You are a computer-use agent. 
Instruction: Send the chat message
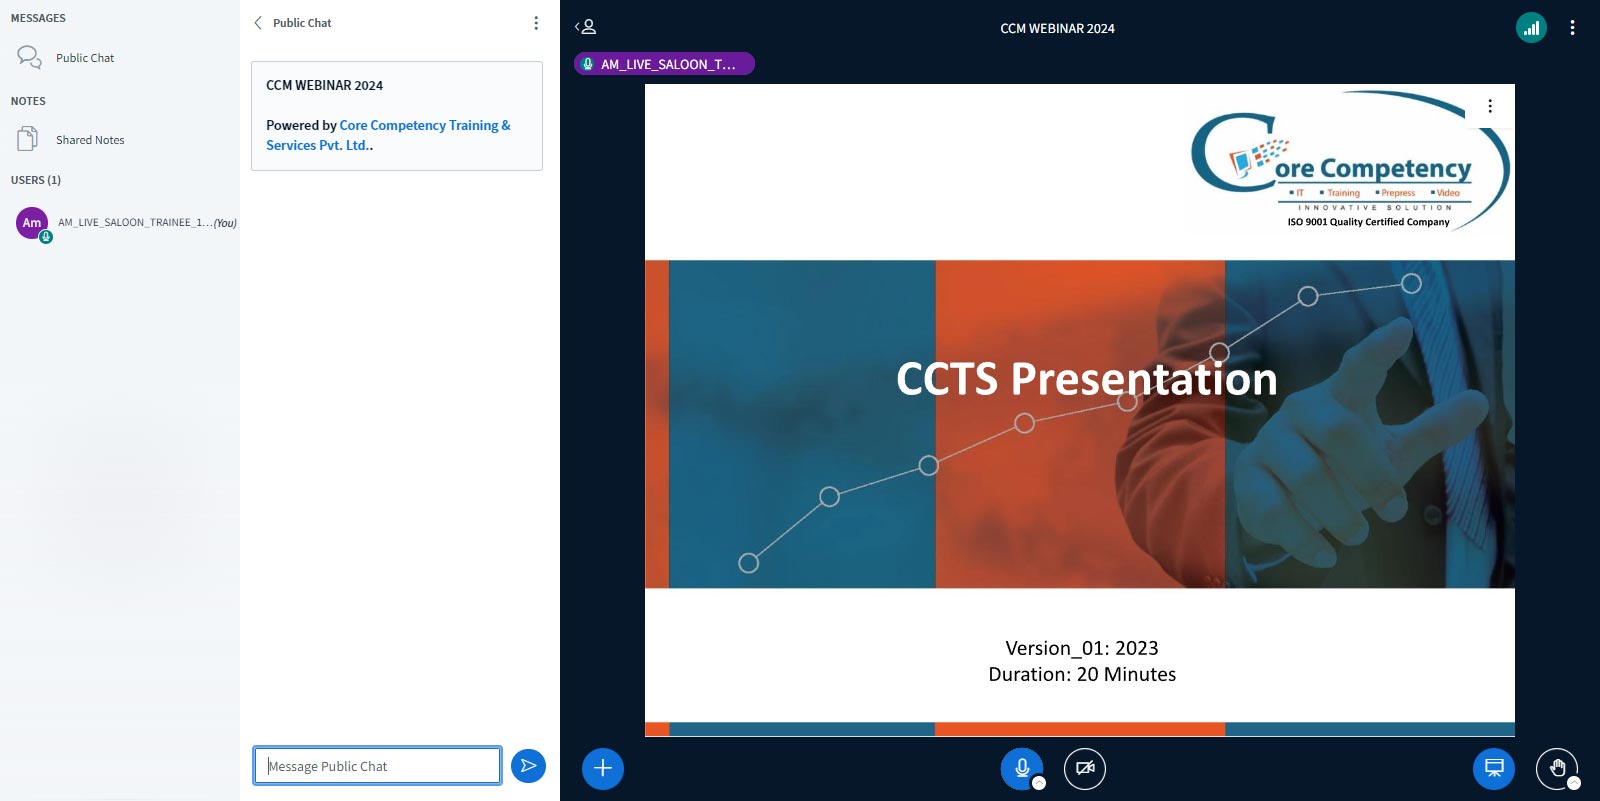point(528,766)
